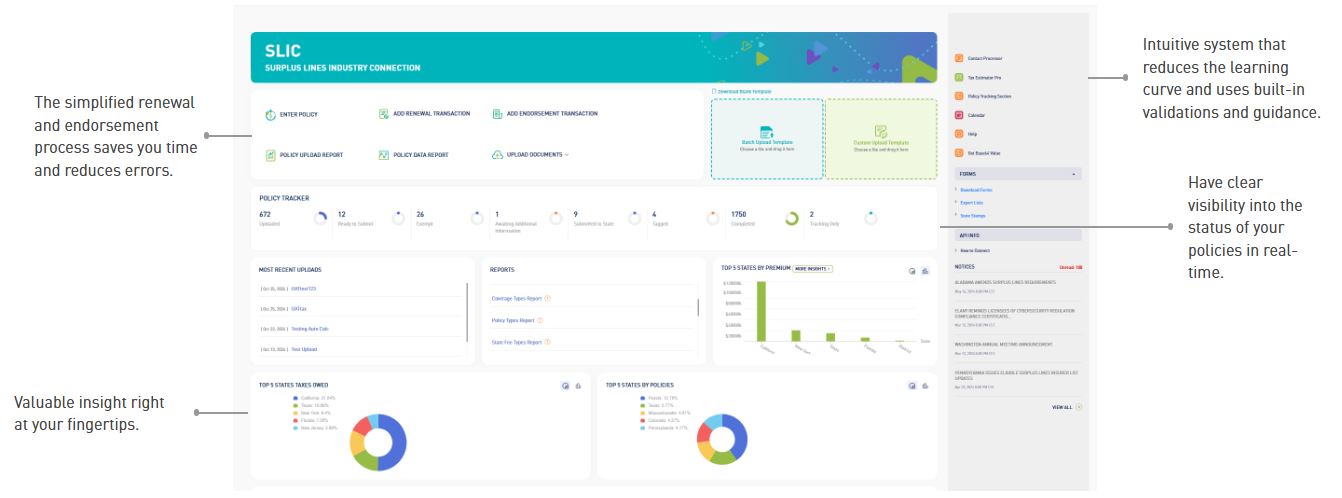This screenshot has height=498, width=1342.
Task: Switch Top 5 States Taxes Owed to pie view
Action: point(565,385)
